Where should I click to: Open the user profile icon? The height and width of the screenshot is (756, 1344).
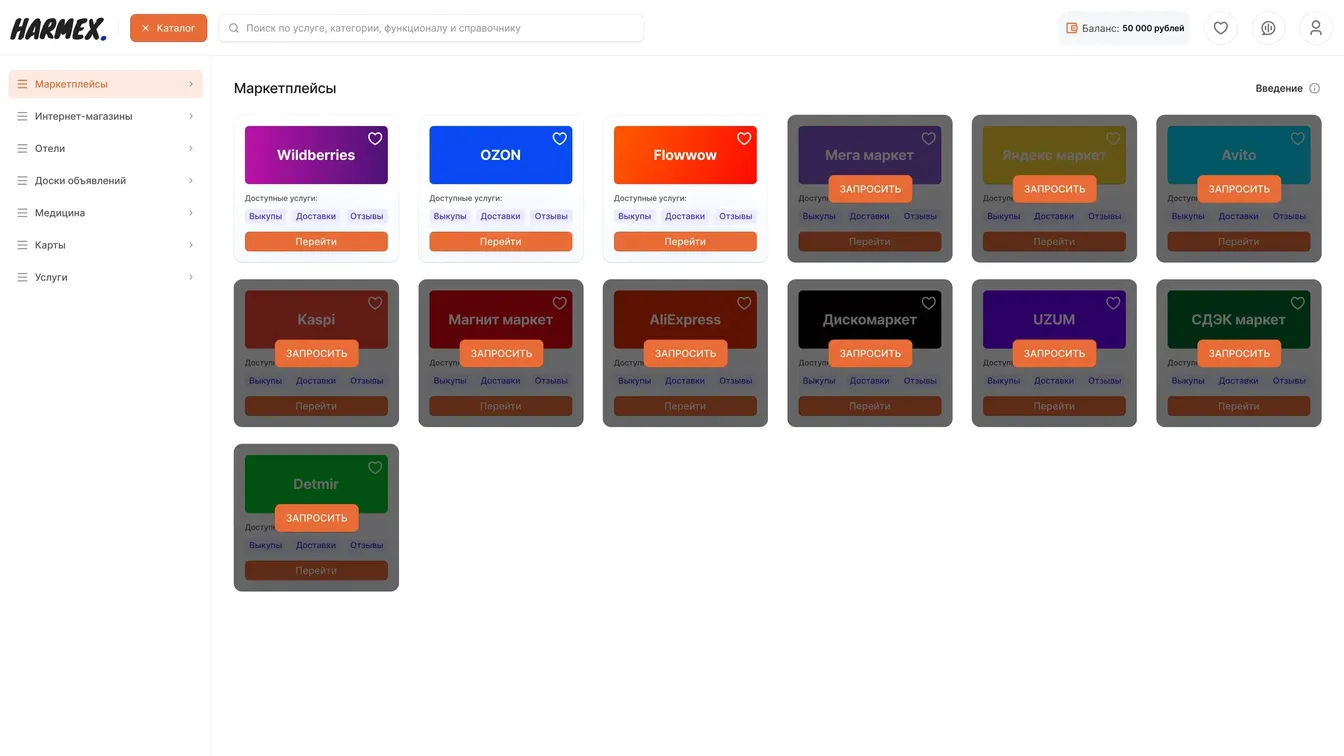[1316, 28]
